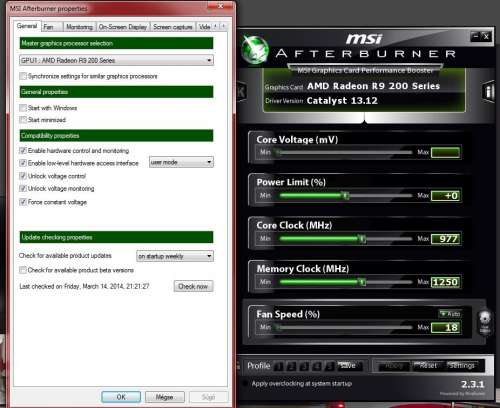Load profile slot 3 in Afterburner

[304, 366]
